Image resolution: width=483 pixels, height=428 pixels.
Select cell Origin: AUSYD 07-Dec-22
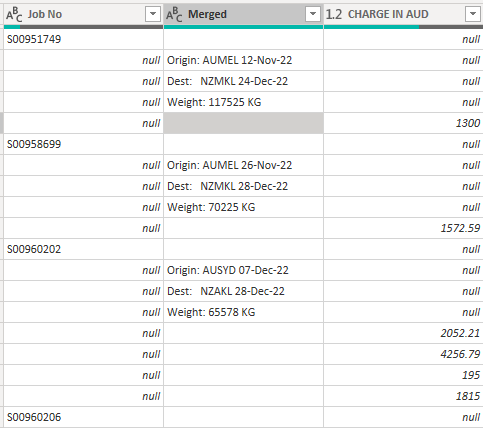click(243, 270)
